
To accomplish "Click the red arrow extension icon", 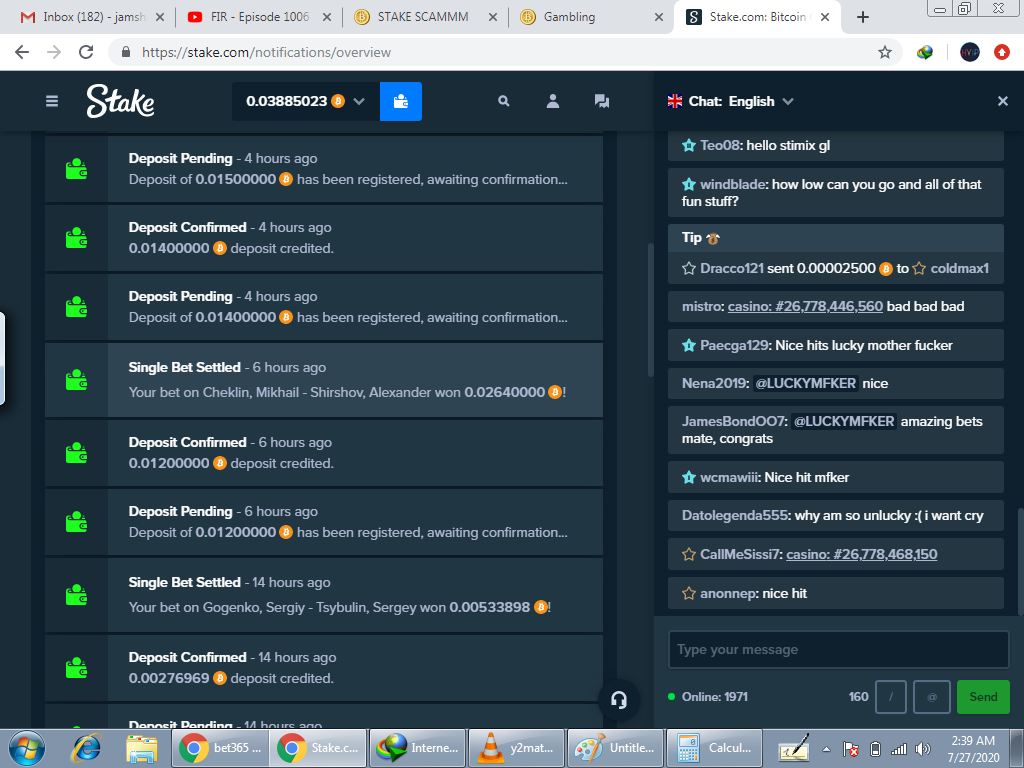I will point(1002,52).
